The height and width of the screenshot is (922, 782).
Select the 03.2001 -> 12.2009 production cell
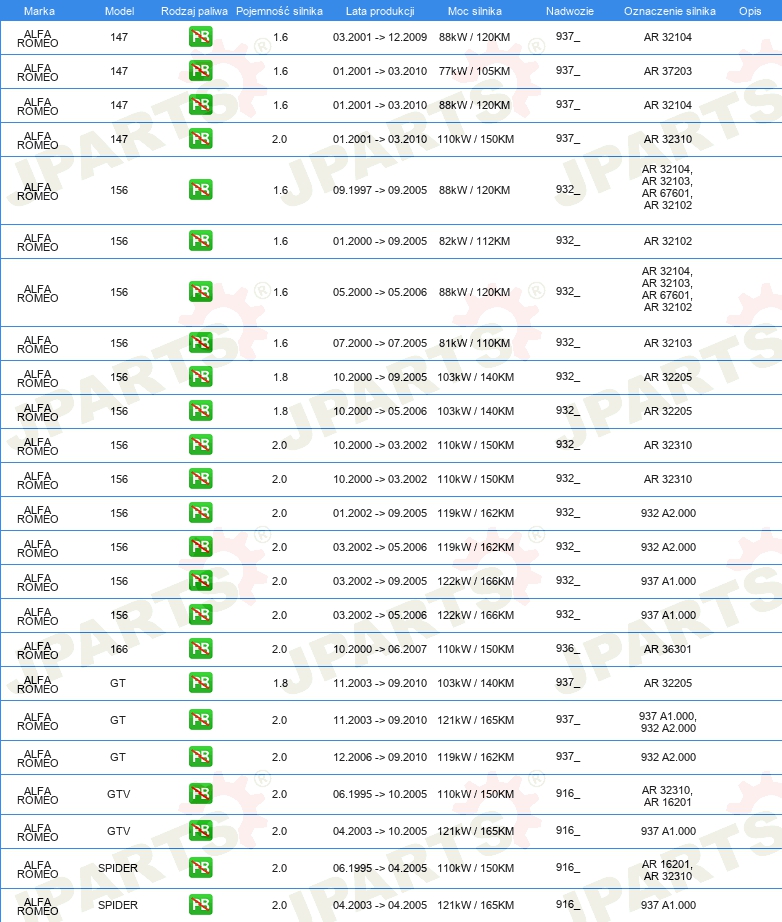click(380, 37)
